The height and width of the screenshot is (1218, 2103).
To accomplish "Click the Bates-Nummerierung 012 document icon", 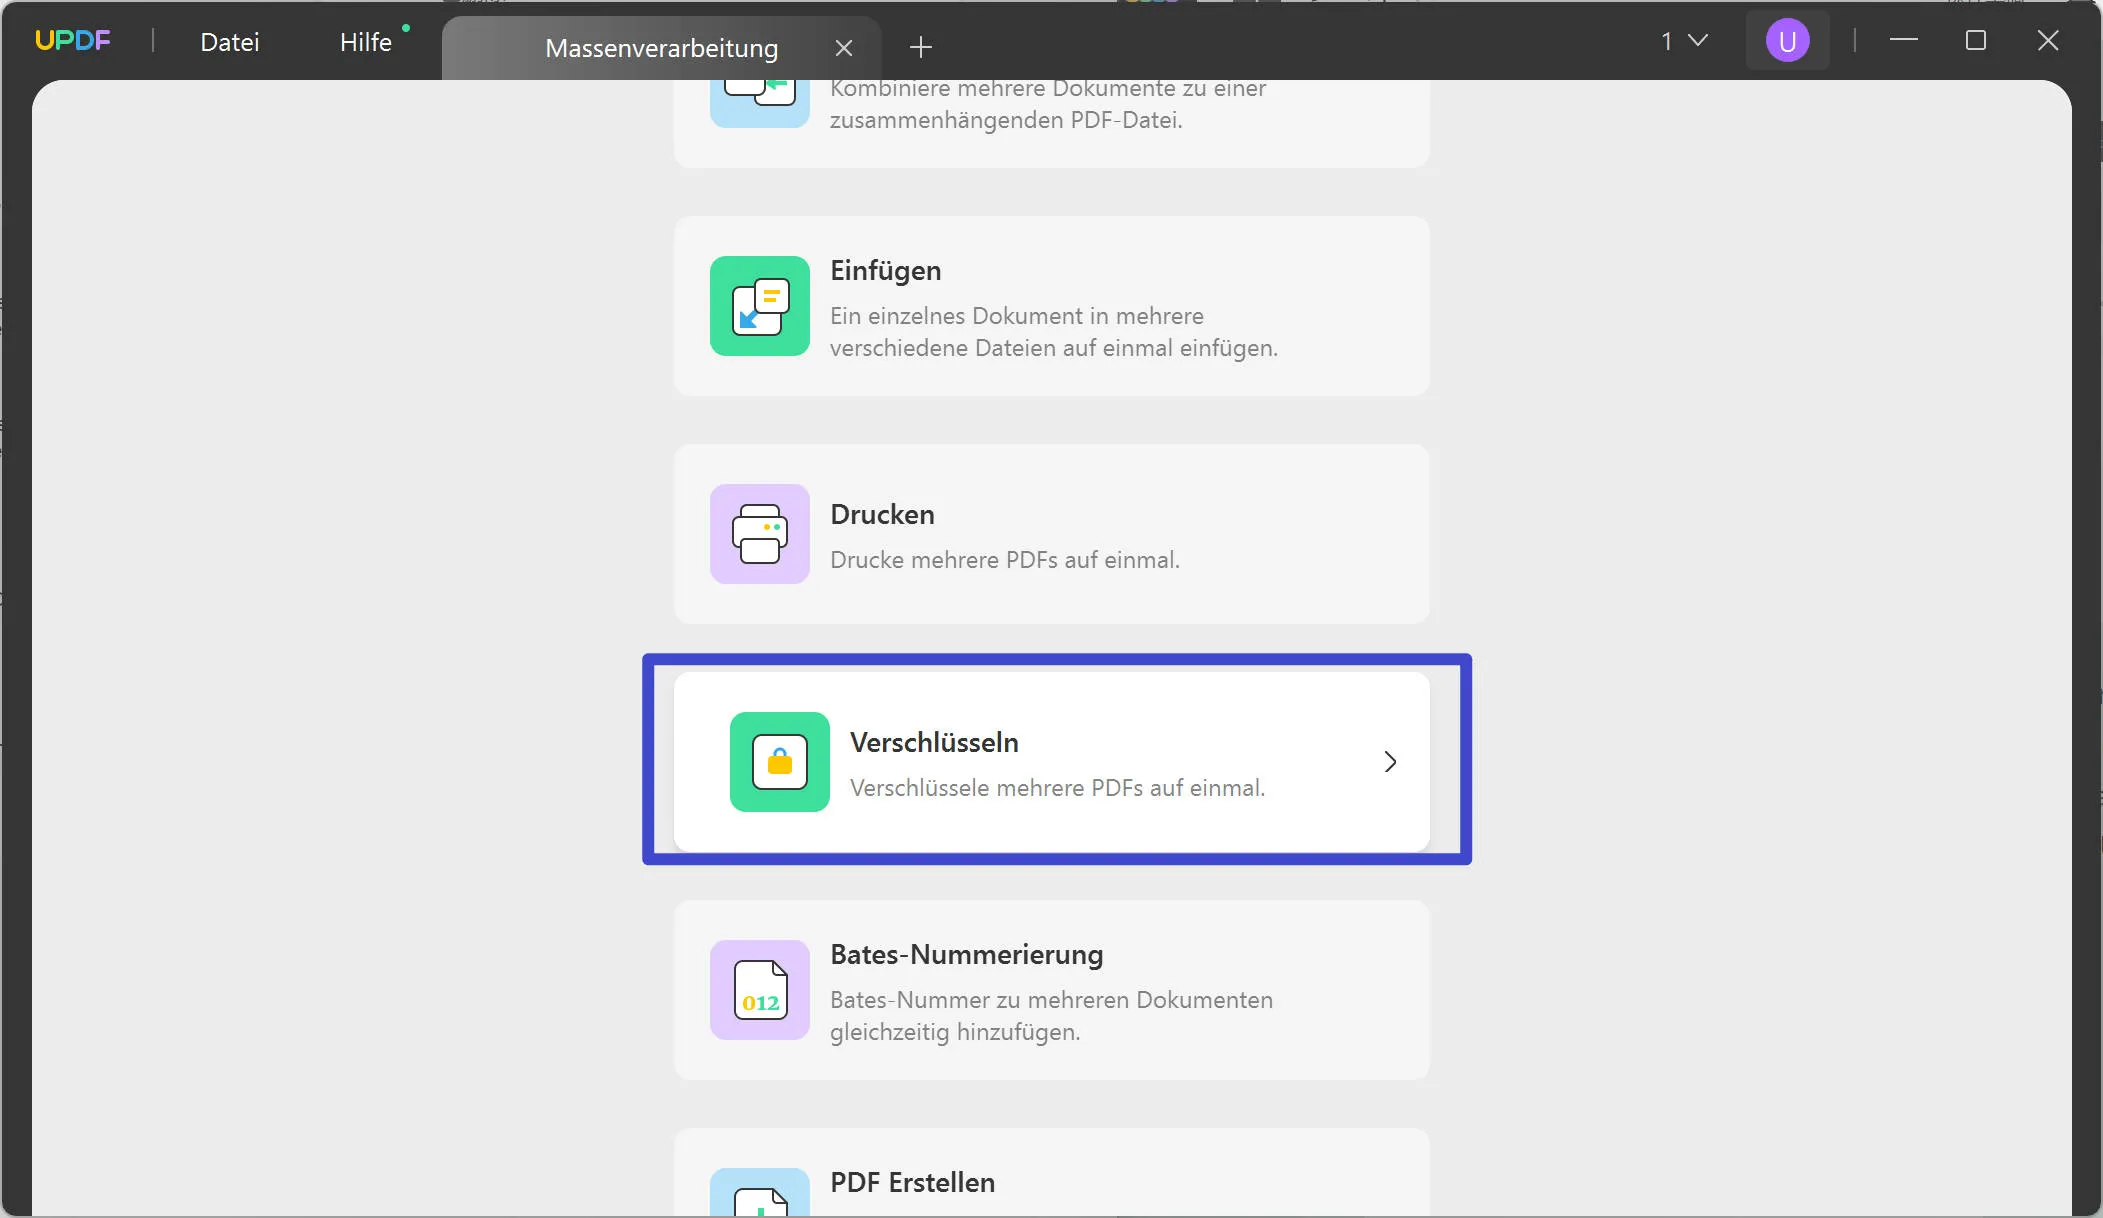I will (x=758, y=990).
